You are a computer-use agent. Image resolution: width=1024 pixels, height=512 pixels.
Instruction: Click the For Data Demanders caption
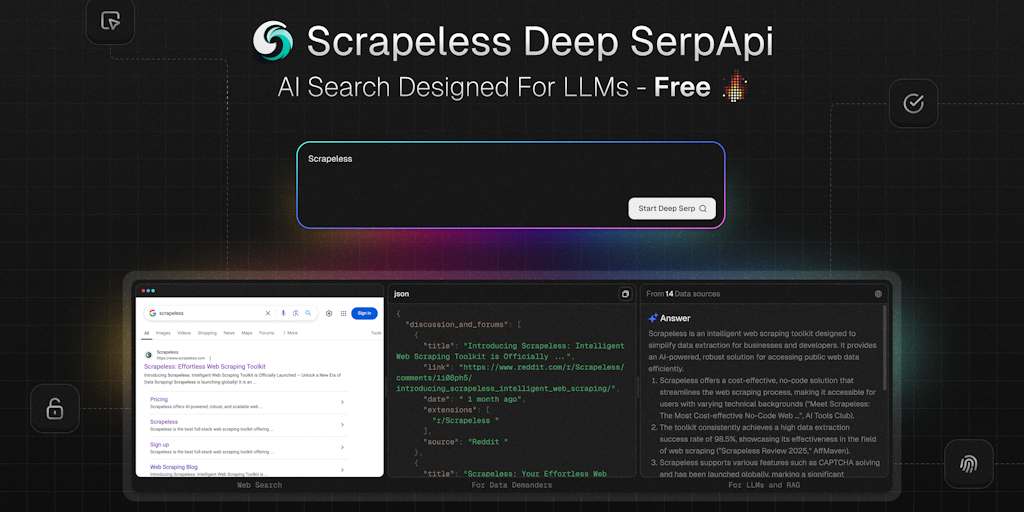[511, 485]
